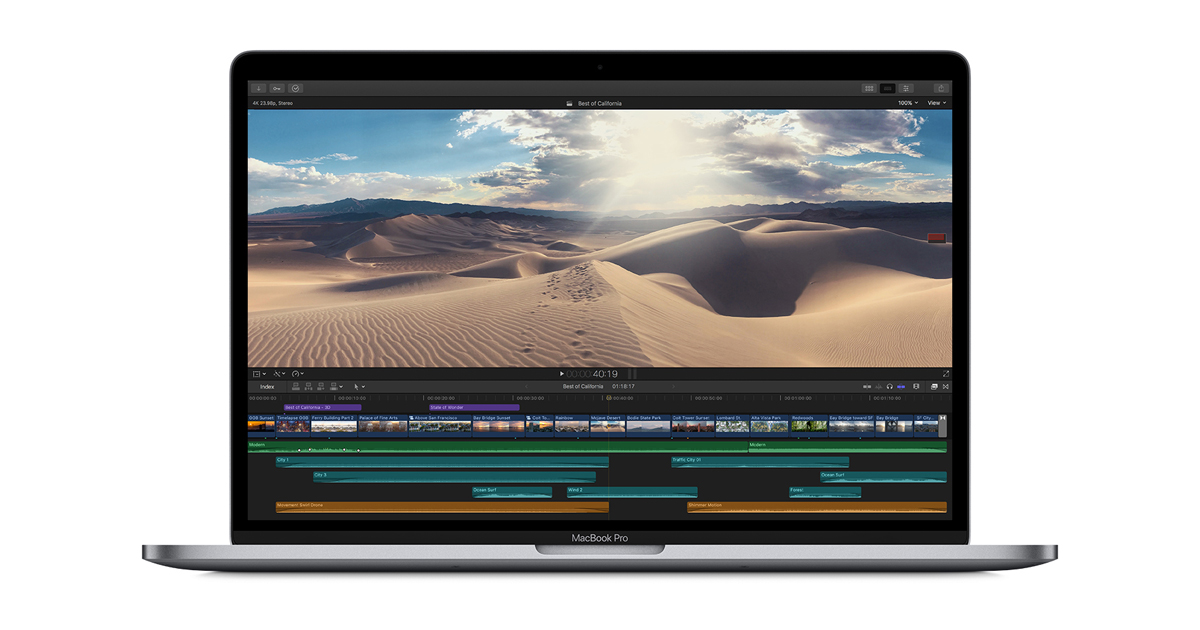Enable audio skimming in the timeline toolbar

click(877, 386)
